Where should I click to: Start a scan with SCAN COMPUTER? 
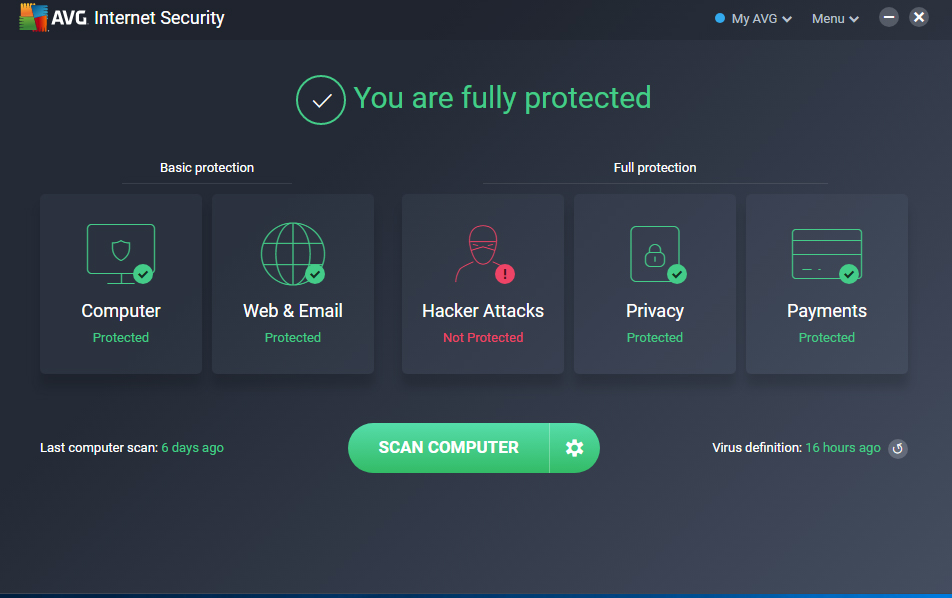pos(447,447)
